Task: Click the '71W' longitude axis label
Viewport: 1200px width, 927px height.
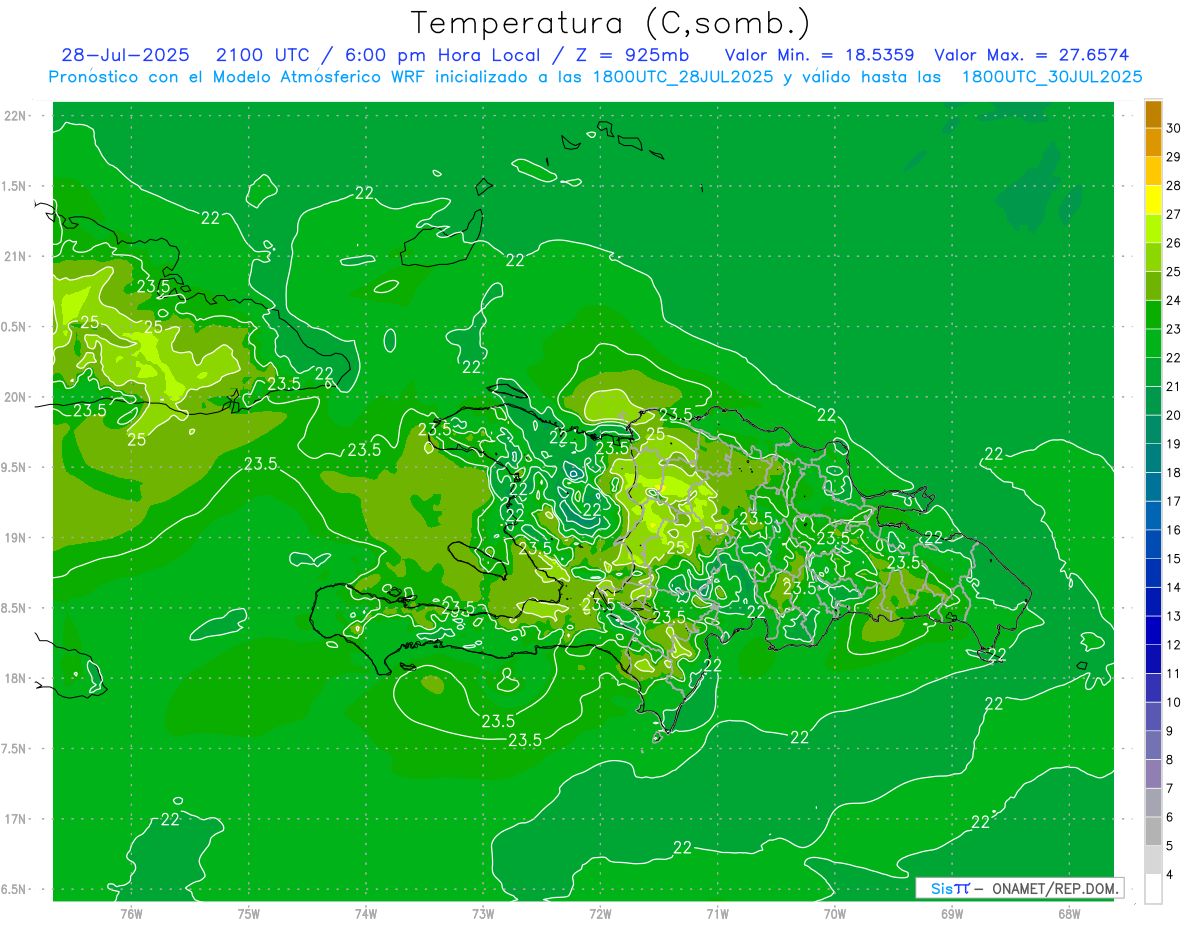Action: click(717, 914)
